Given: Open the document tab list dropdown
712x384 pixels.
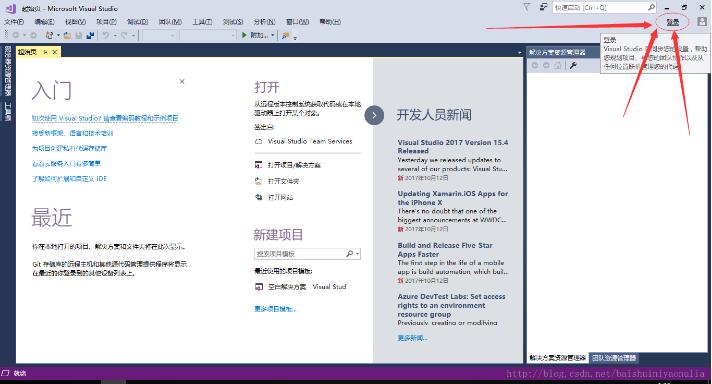Looking at the screenshot, I should pos(519,53).
